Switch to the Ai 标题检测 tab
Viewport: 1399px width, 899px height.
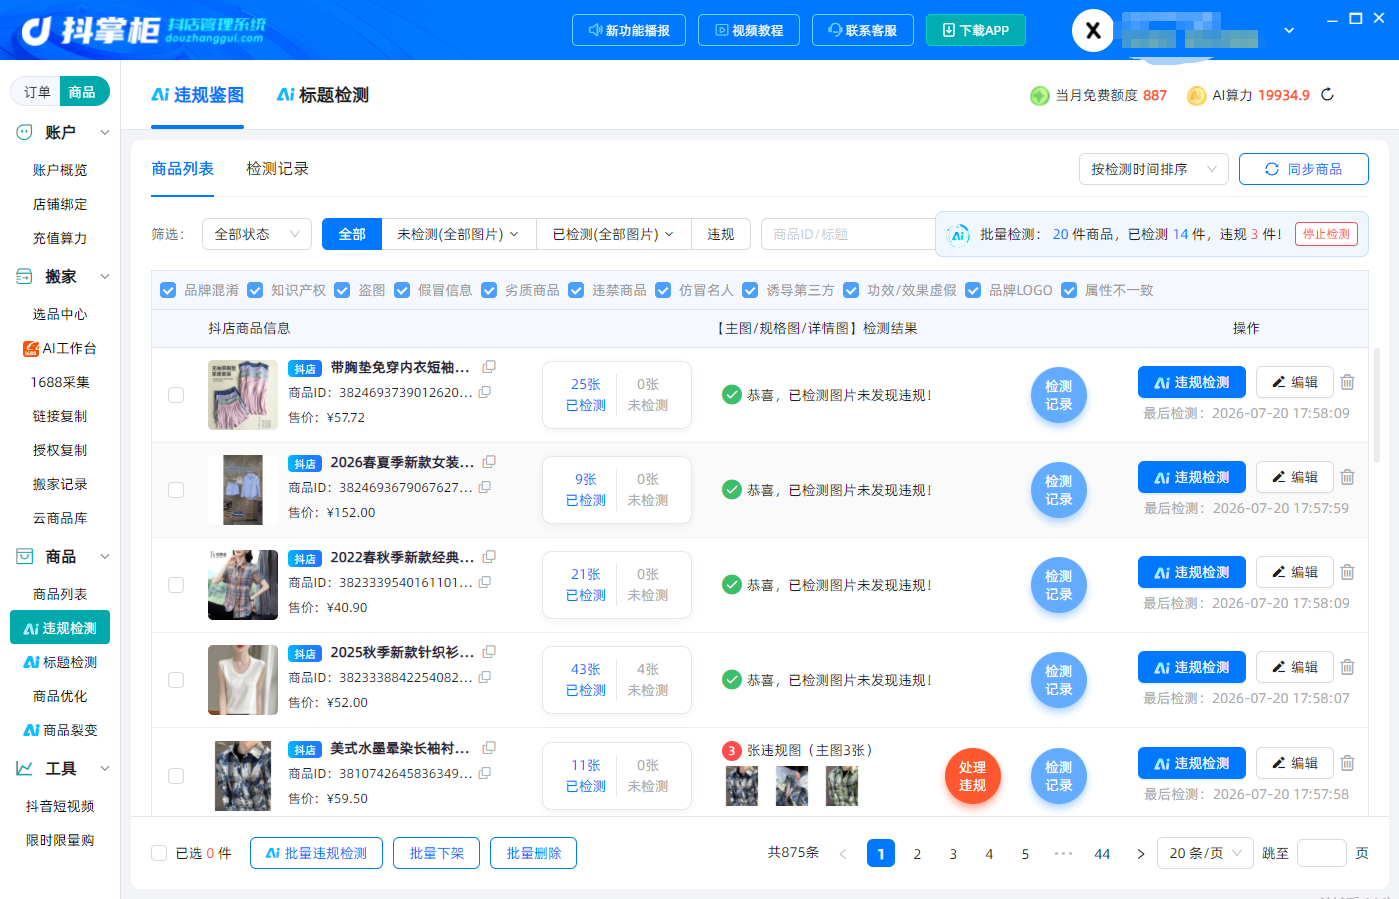[322, 95]
